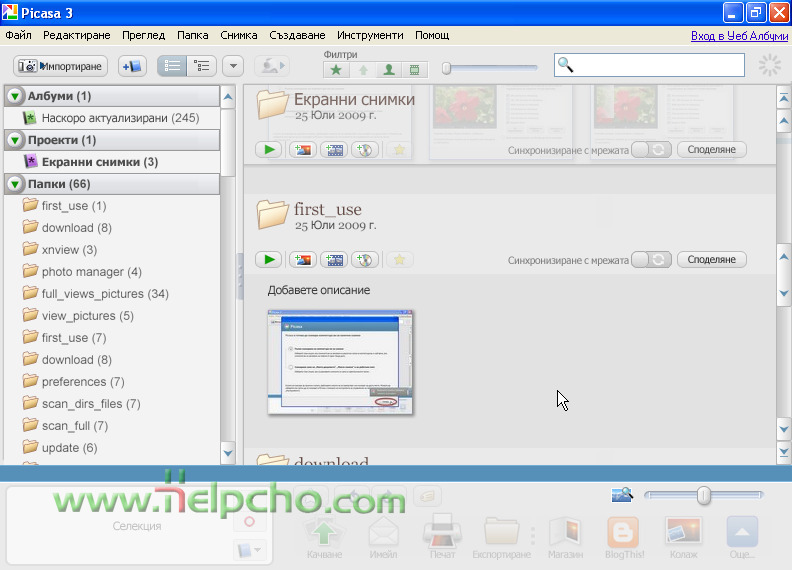Create photo collage for Екранни снимки
This screenshot has height=570, width=792.
point(303,150)
